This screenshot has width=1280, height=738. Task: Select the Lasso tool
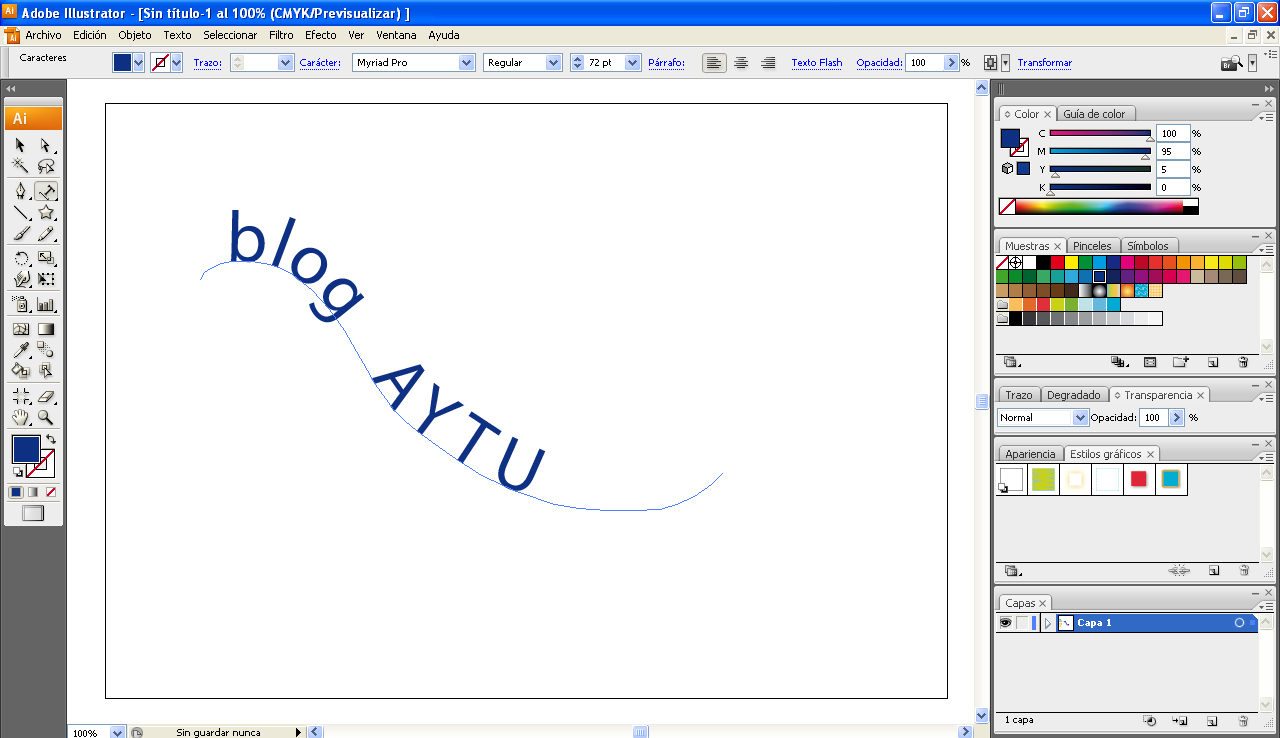click(46, 166)
